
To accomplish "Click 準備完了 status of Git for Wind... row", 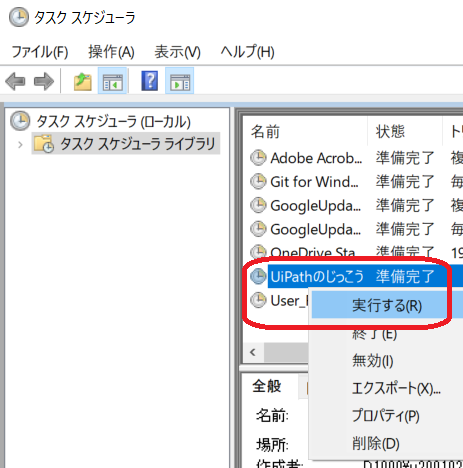I will 405,182.
